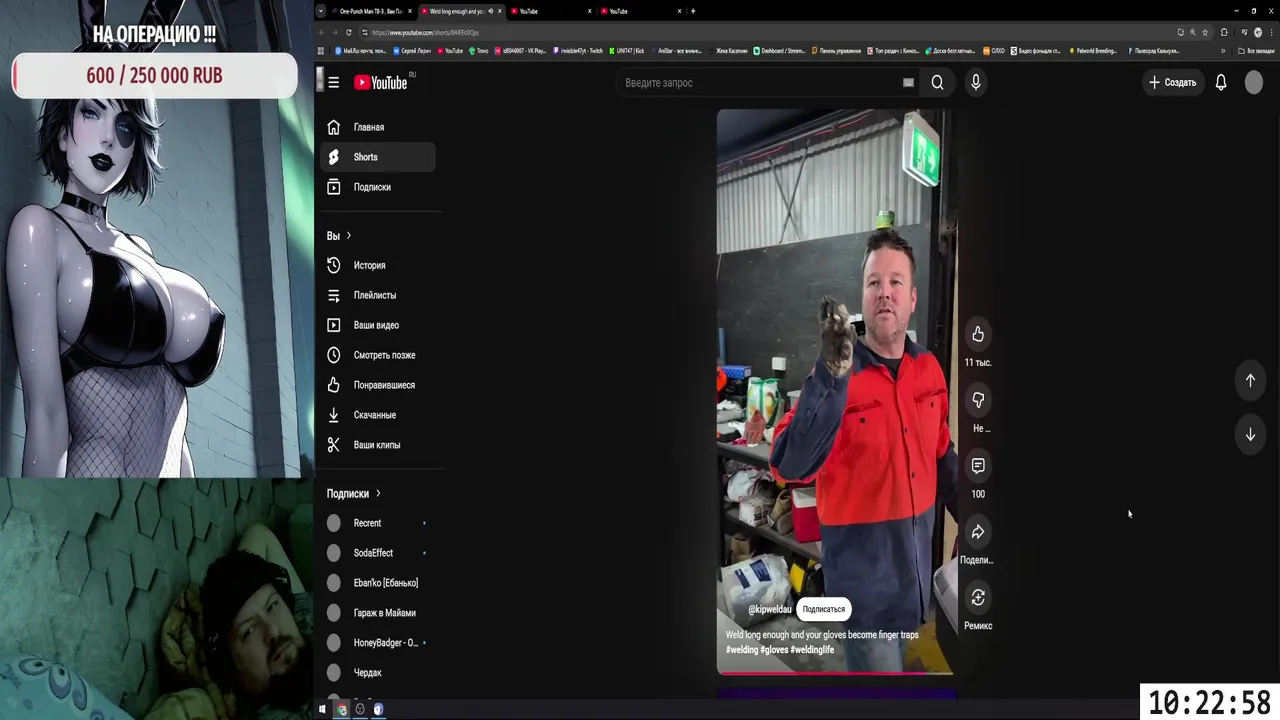Click the #welding hashtag

tap(742, 650)
